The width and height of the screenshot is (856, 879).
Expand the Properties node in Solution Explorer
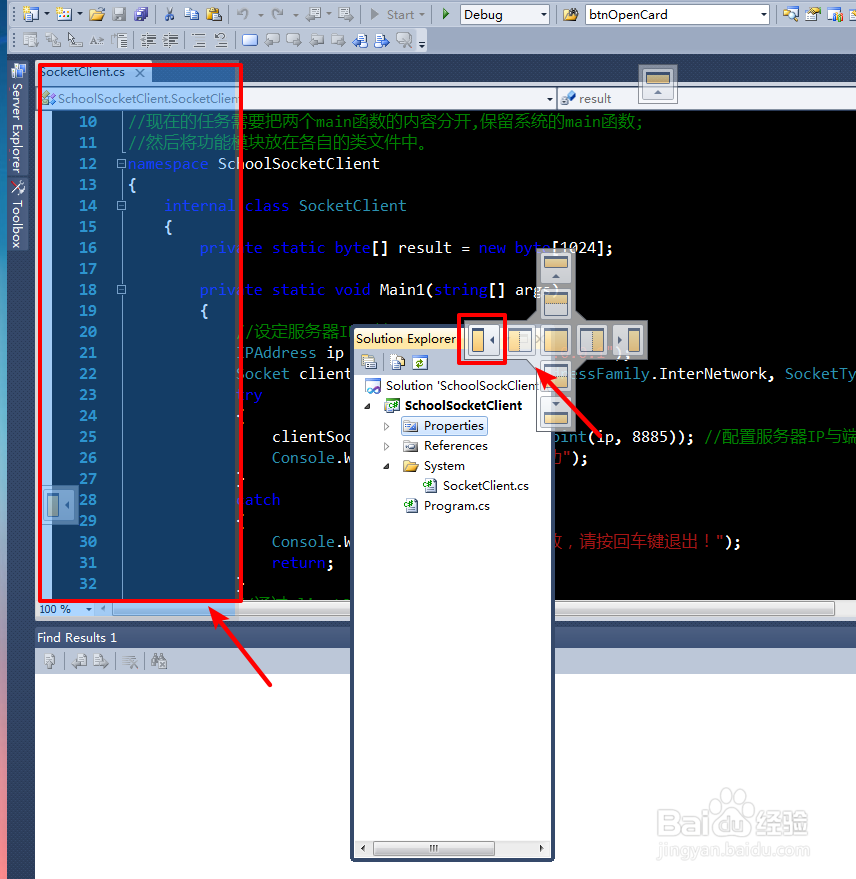(x=386, y=426)
